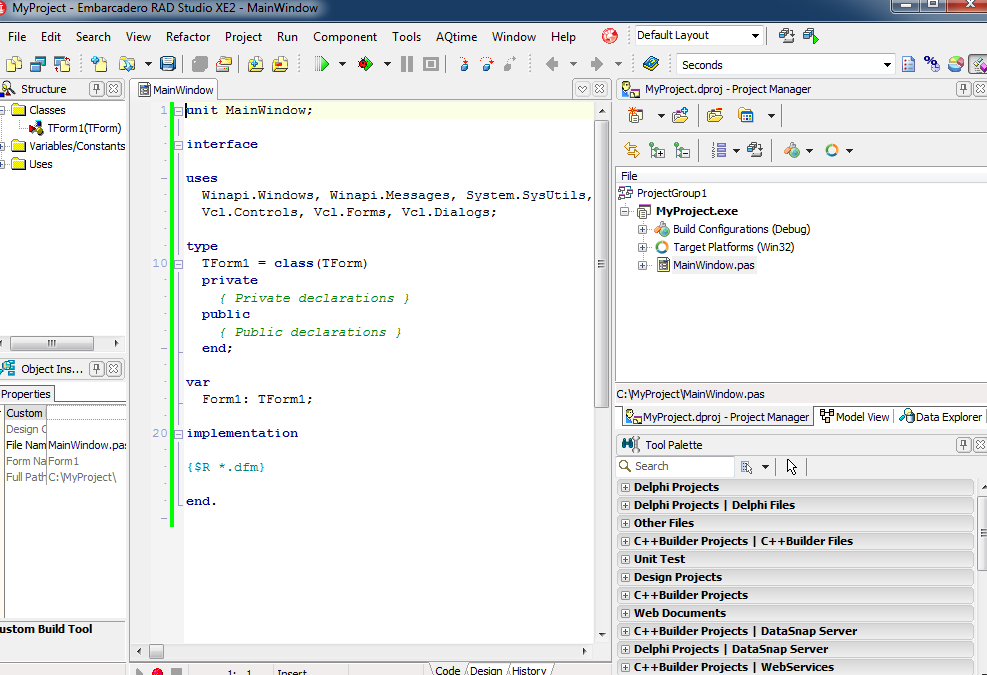Select the TForm1(TForm) node in Structure
Viewport: 987px width, 675px height.
pos(84,128)
